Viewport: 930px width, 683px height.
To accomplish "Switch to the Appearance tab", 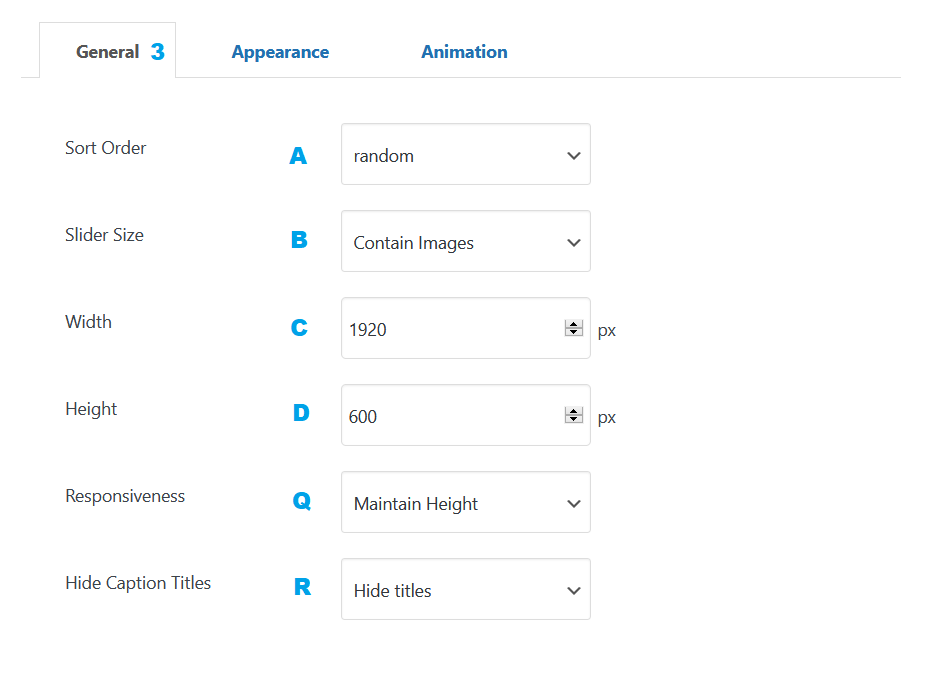I will (x=280, y=52).
